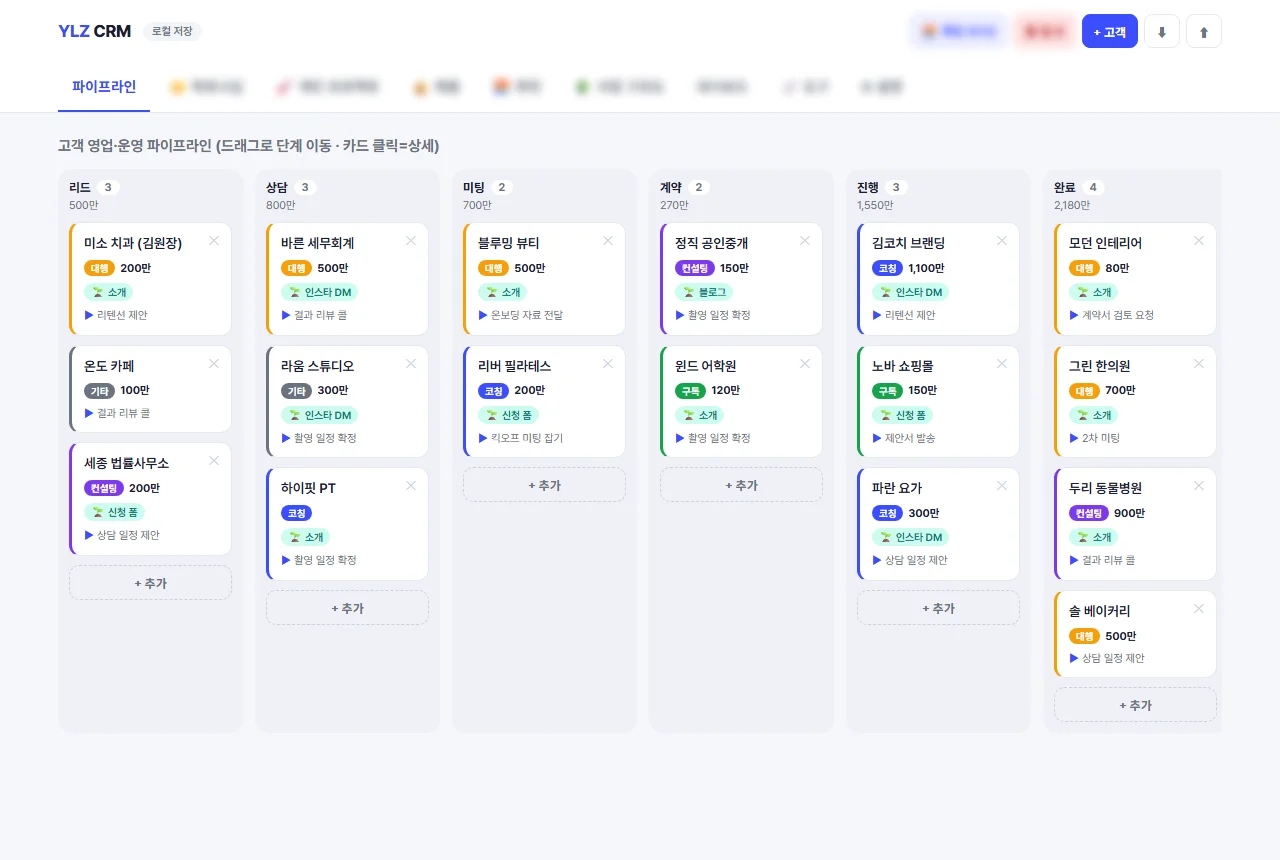Viewport: 1280px width, 860px height.
Task: Click 제안서 발송 on 노바 쇼핑몰
Action: click(x=904, y=438)
